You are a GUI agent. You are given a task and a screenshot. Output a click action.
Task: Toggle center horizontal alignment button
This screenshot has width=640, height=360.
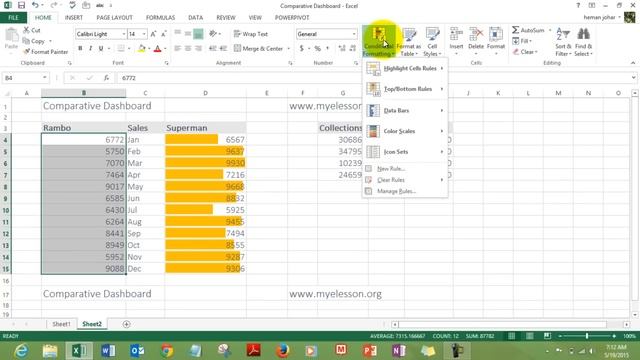pyautogui.click(x=188, y=48)
